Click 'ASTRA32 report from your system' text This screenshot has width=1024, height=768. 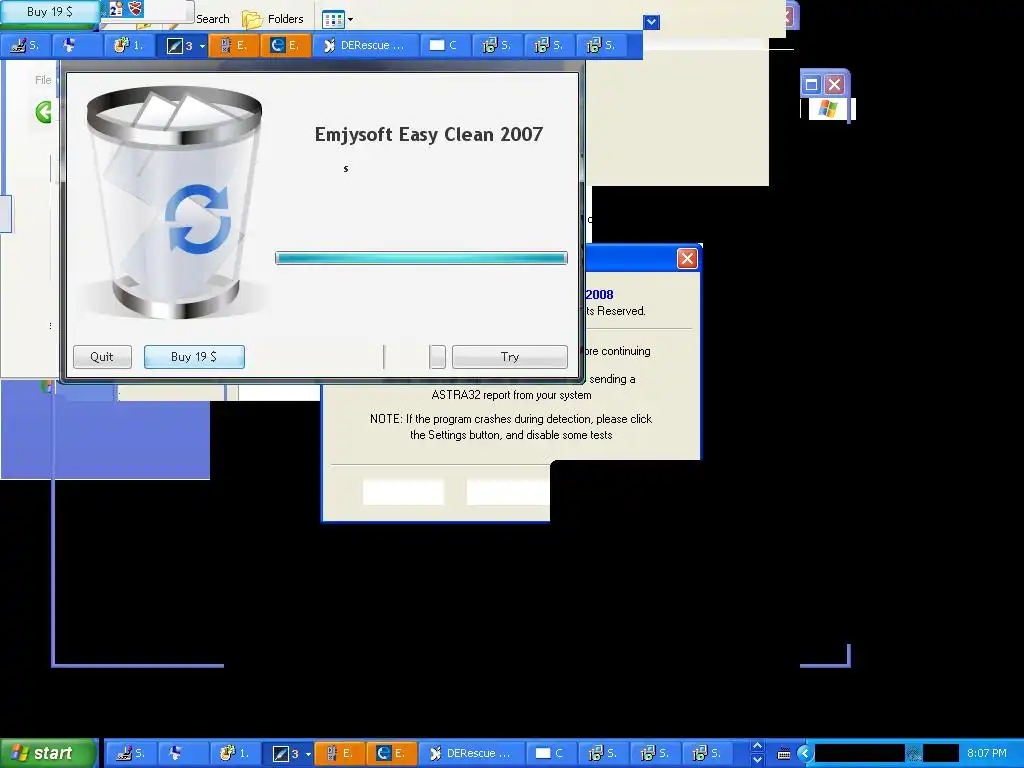[511, 395]
